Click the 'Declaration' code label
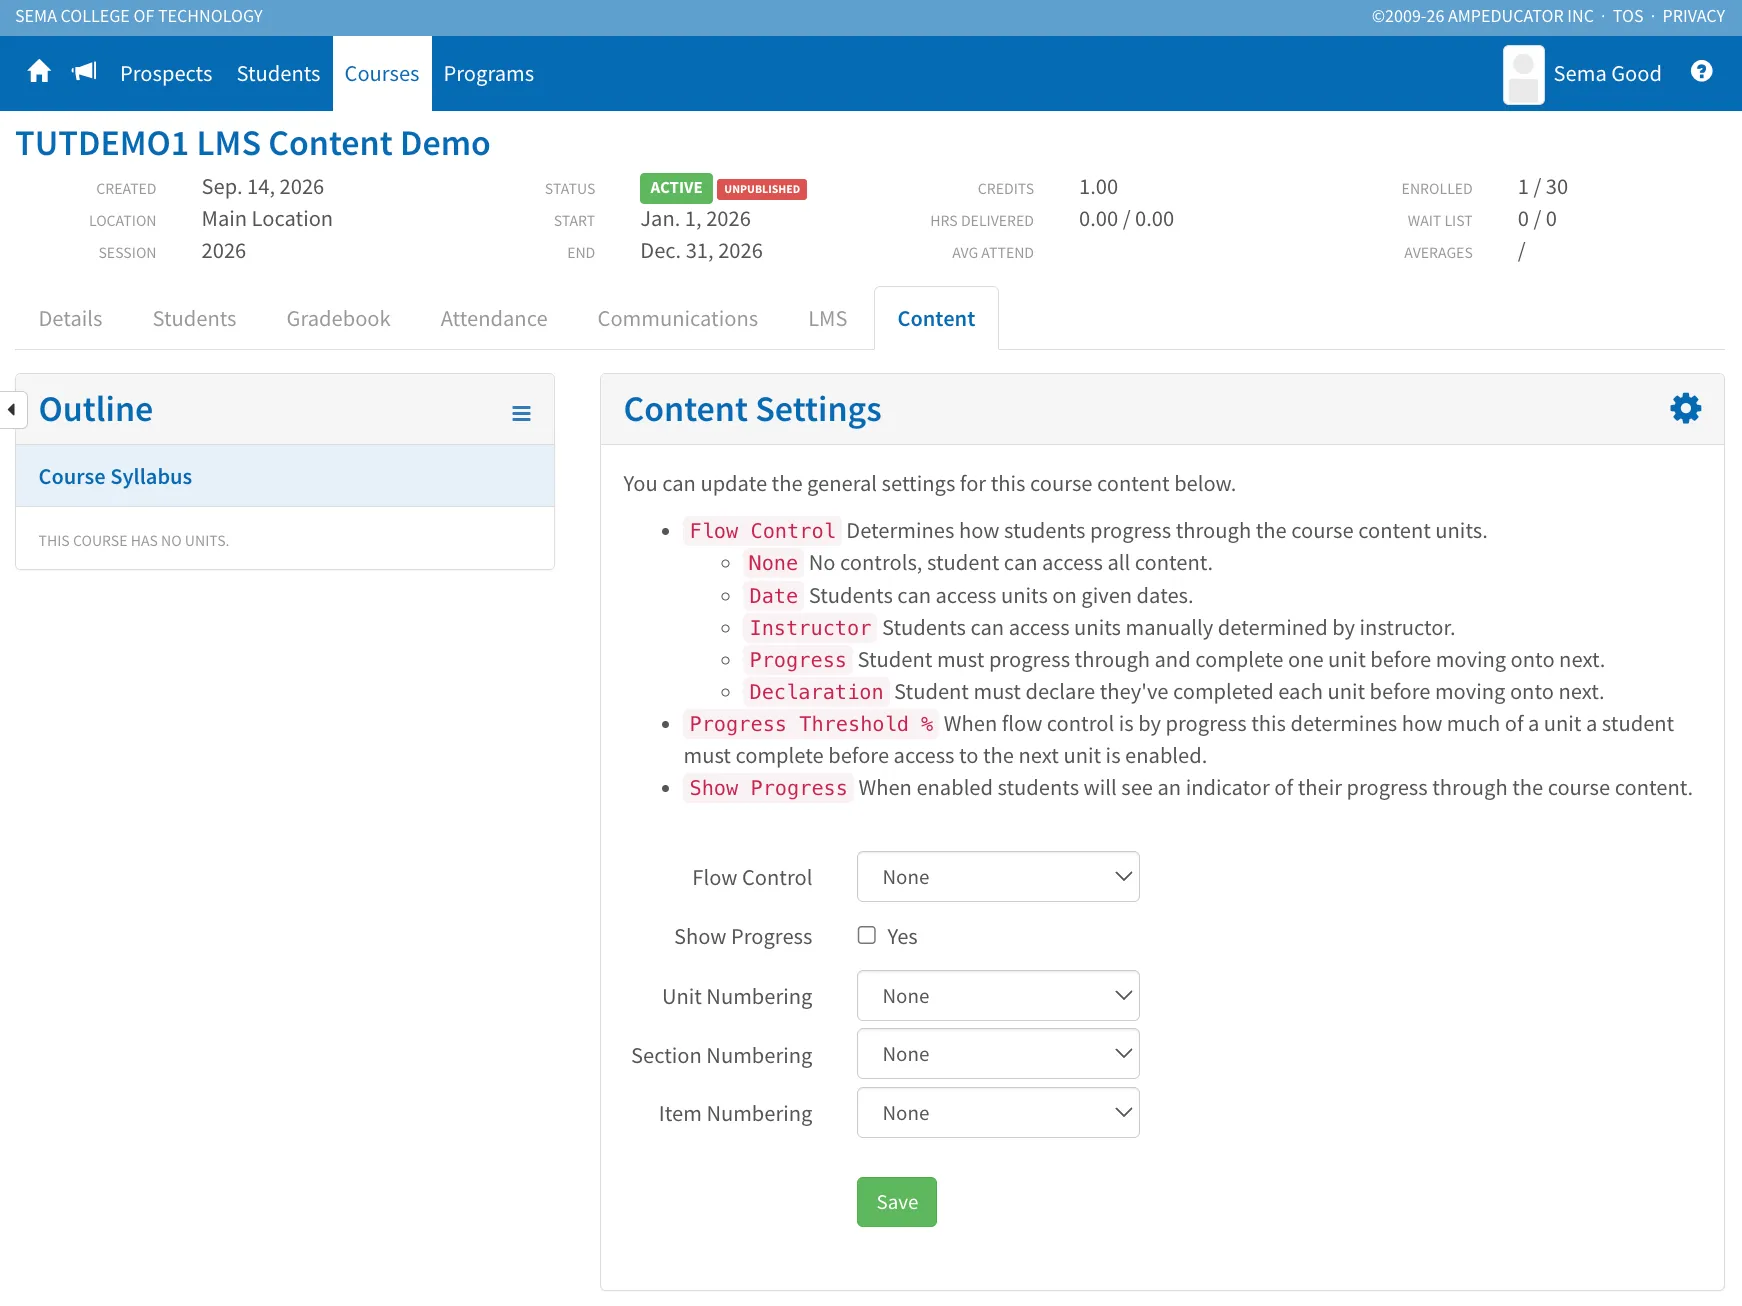Screen dimensions: 1742x1306 pos(816,692)
